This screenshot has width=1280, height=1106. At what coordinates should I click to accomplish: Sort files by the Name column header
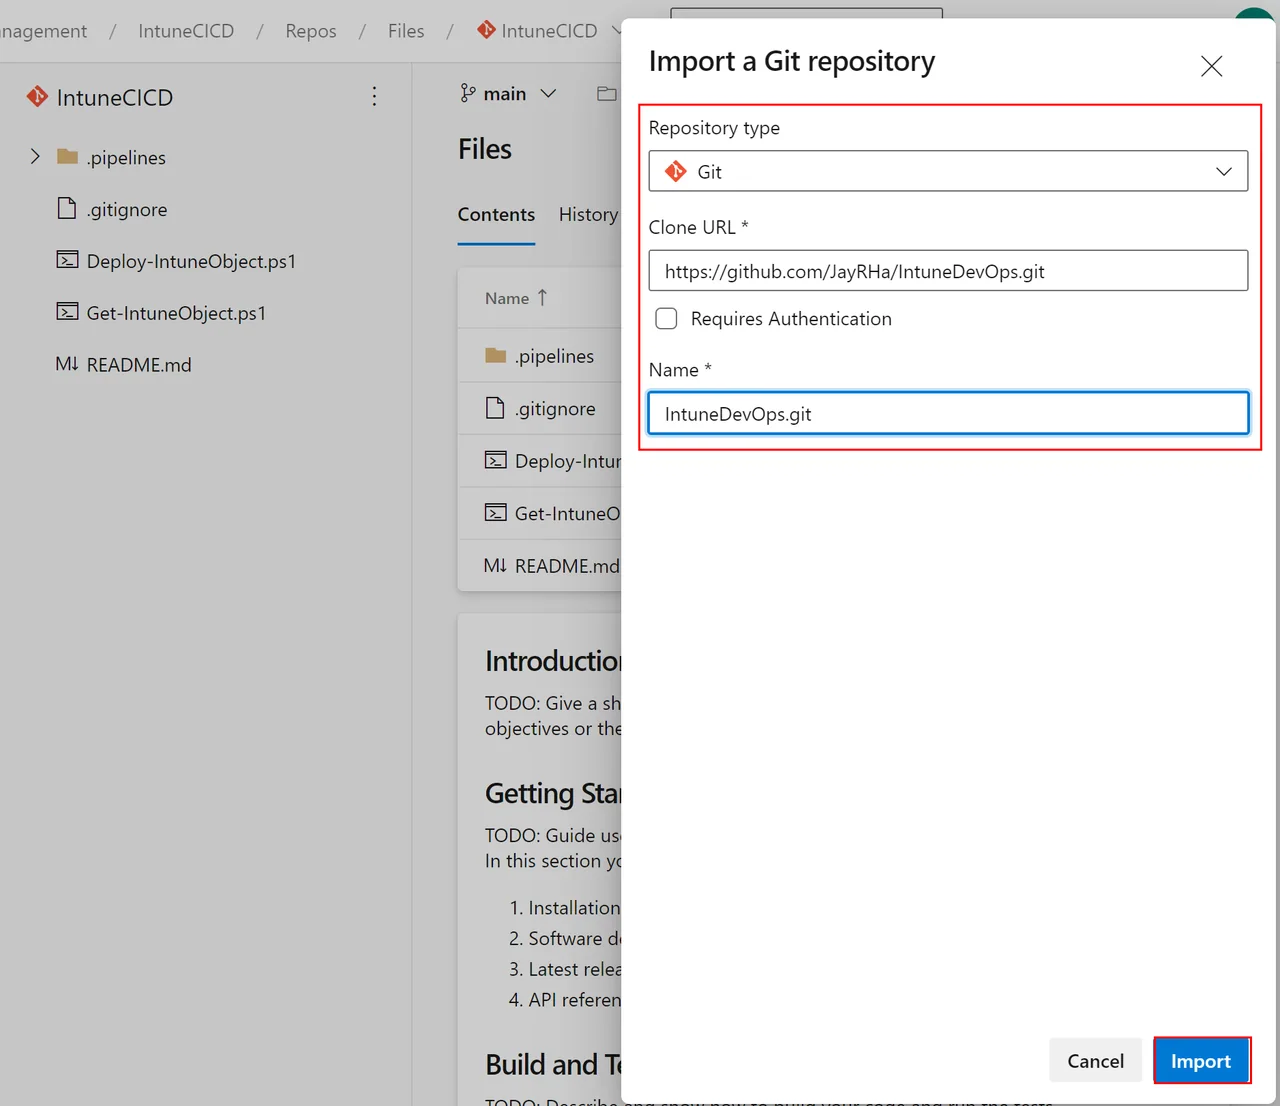coord(516,298)
